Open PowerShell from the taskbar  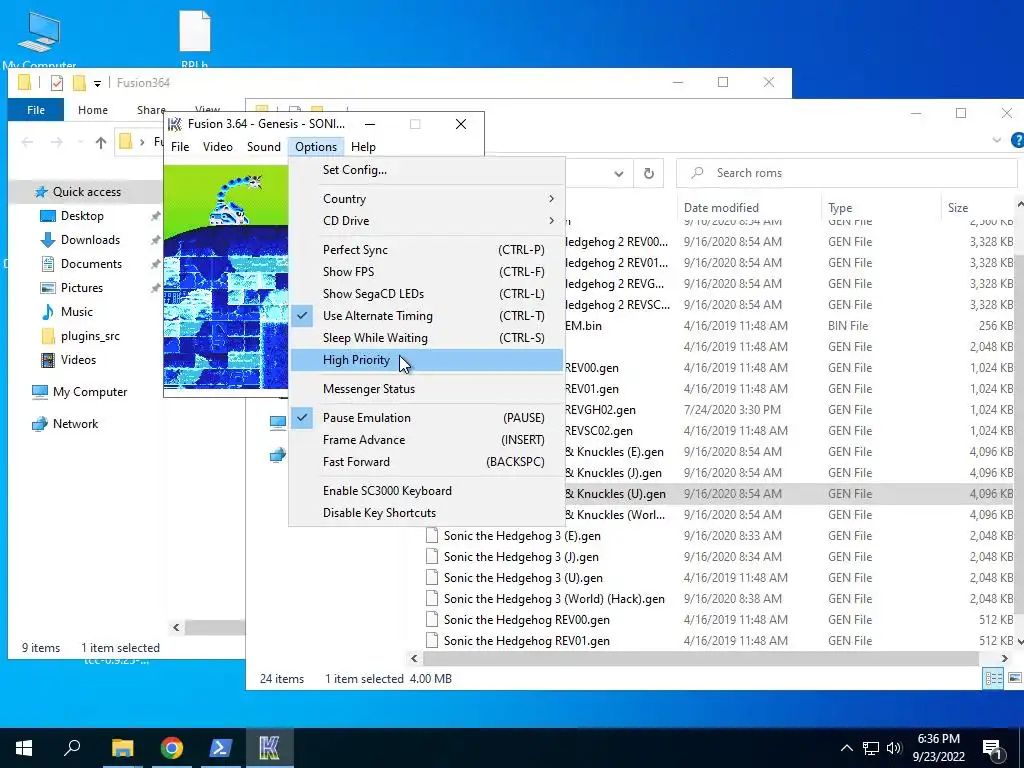(x=220, y=748)
